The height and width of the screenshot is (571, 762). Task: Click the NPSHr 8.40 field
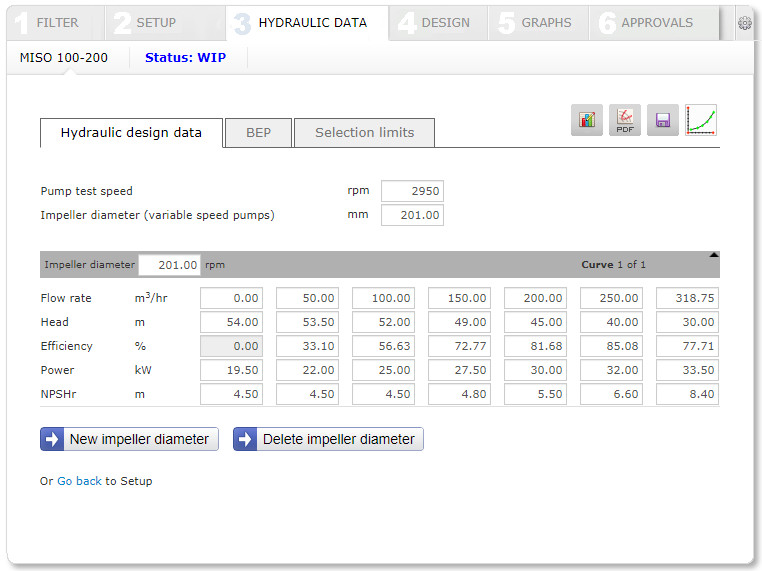687,394
